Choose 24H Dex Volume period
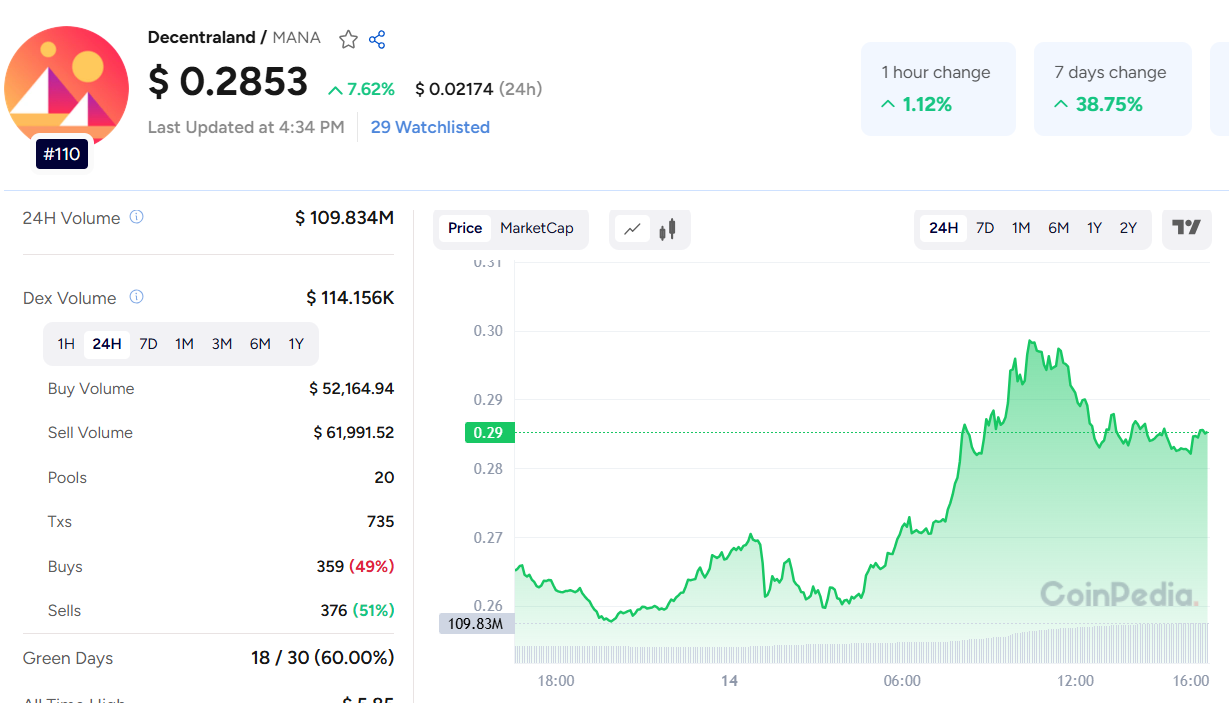Screen dimensions: 1229x703 [x=107, y=344]
